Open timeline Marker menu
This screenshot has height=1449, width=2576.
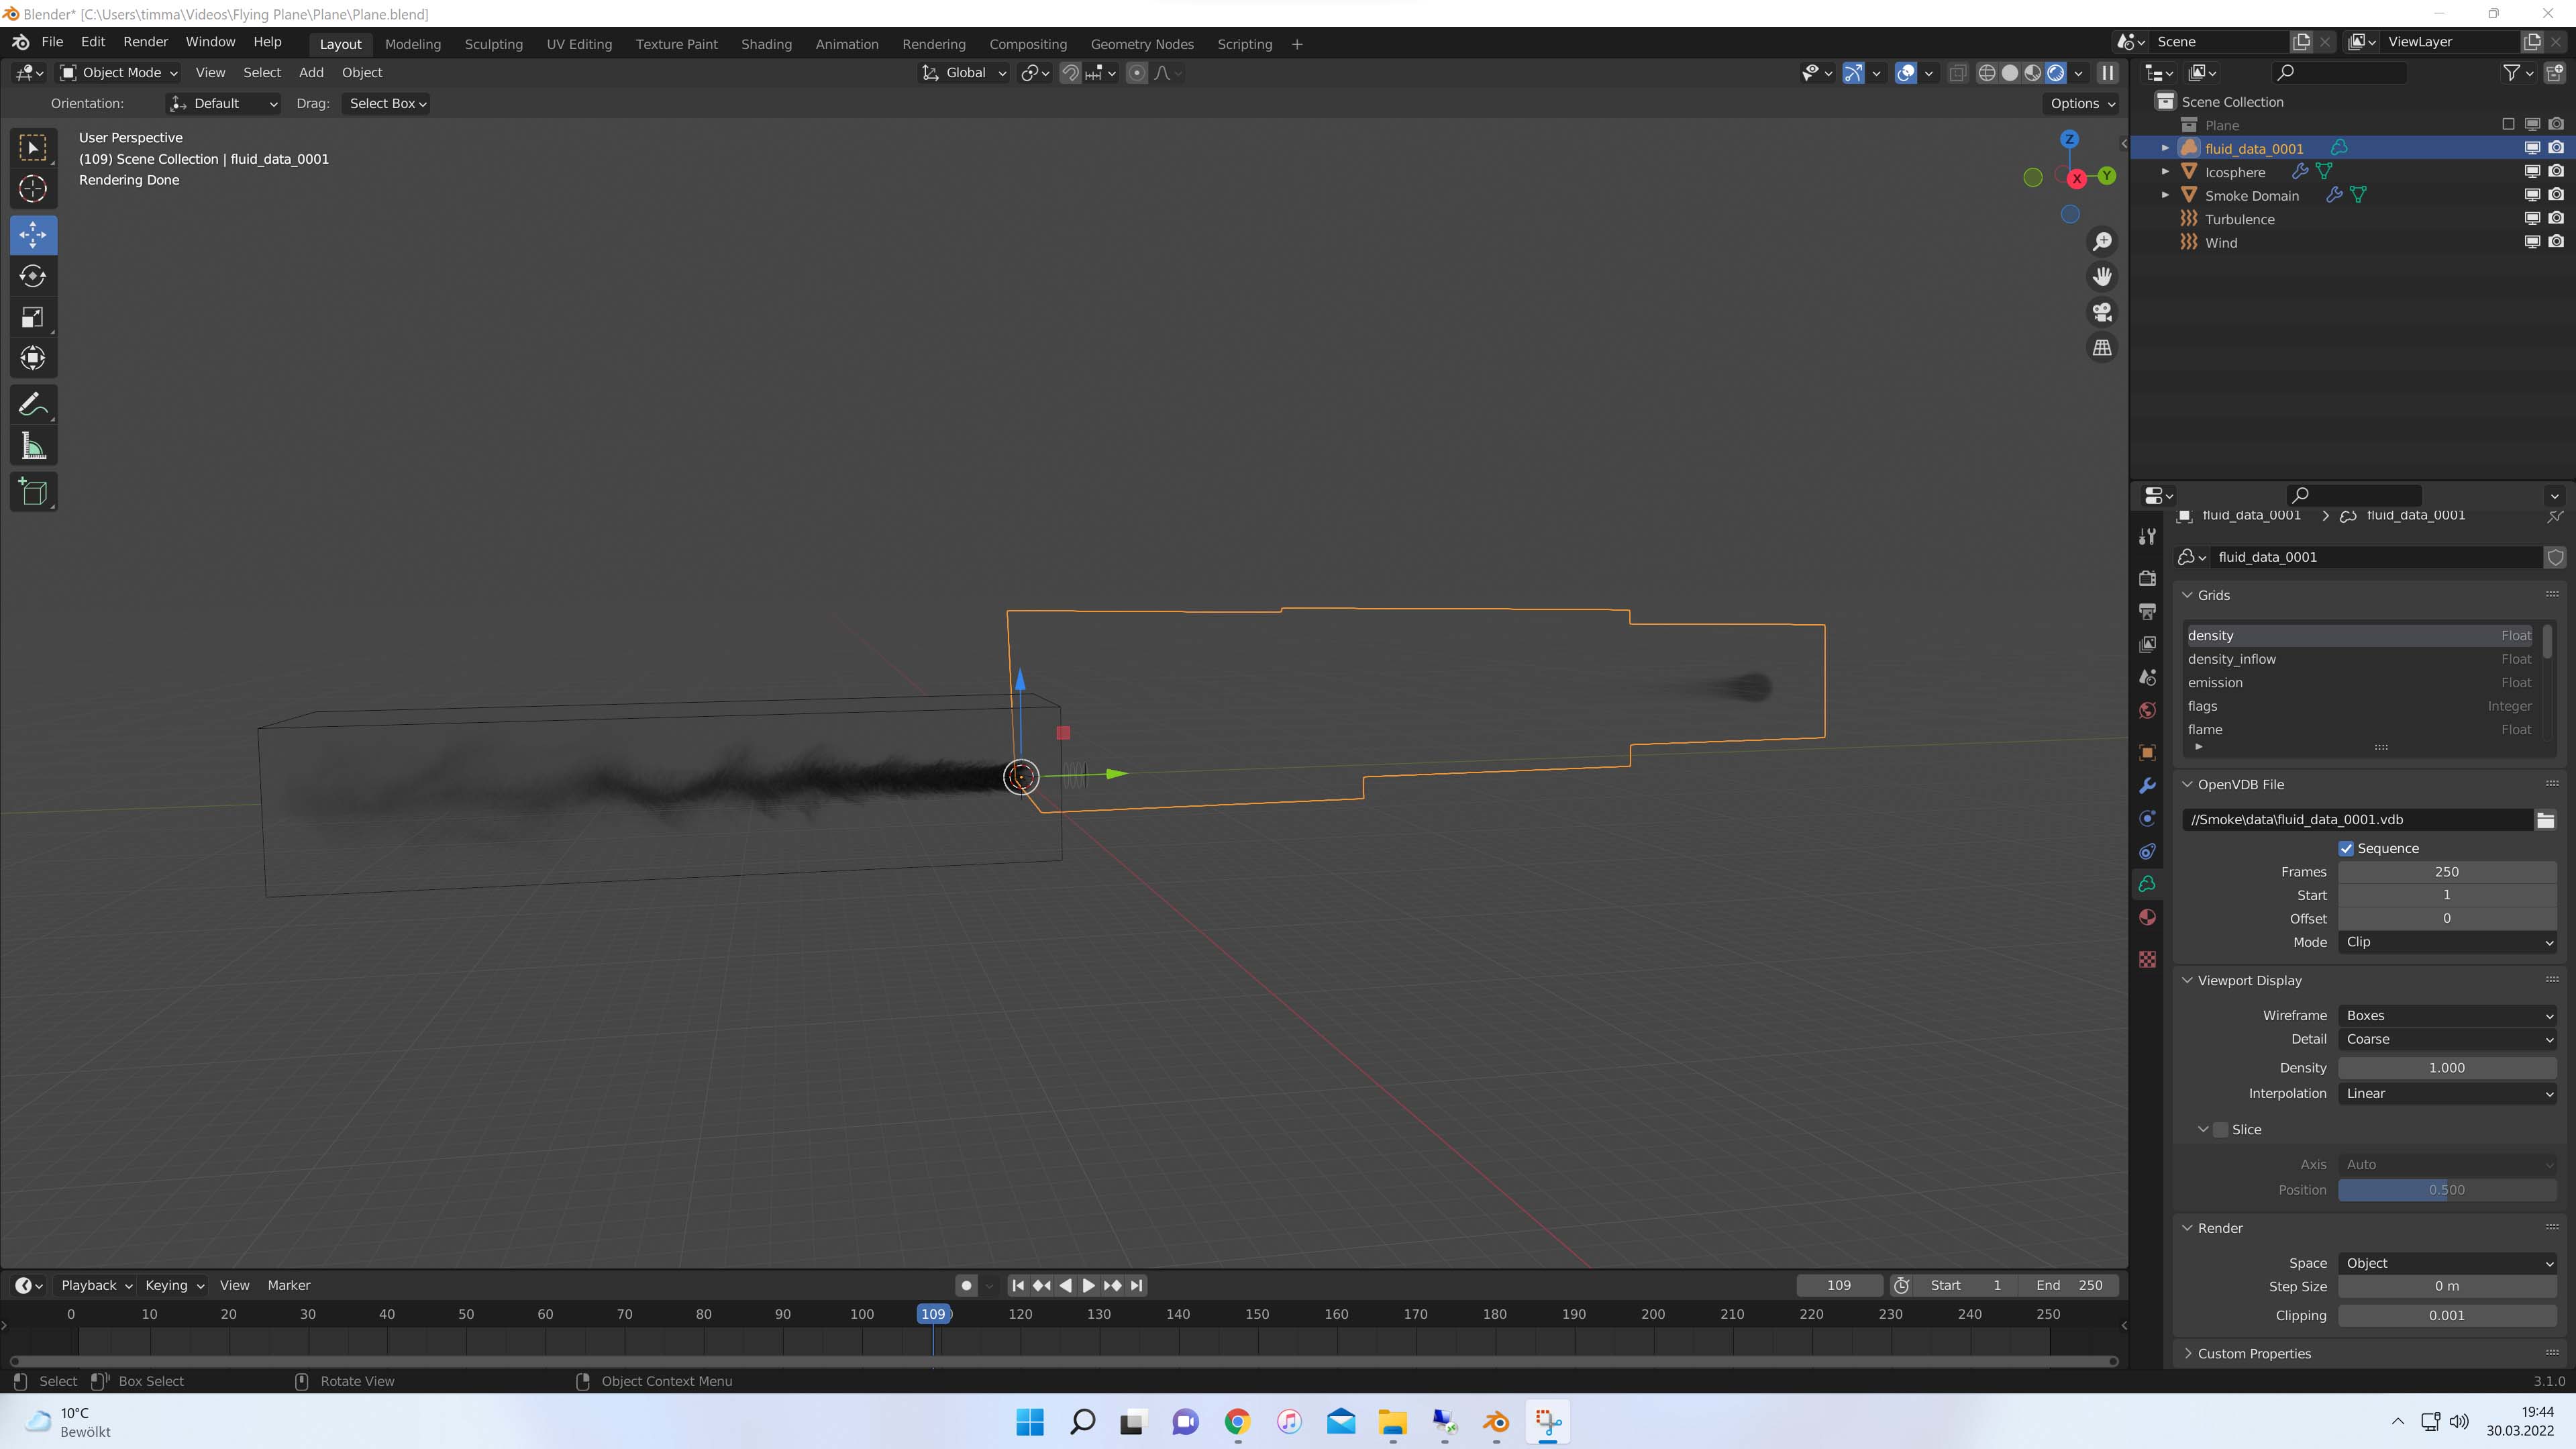289,1286
